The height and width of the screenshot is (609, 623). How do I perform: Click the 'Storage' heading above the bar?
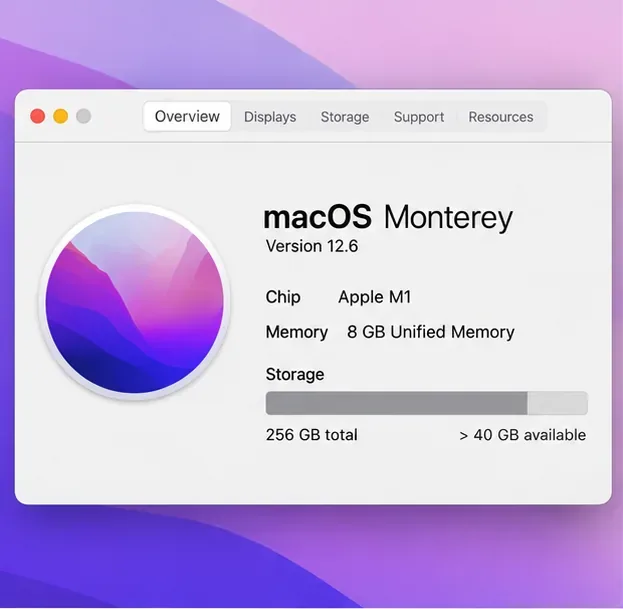(x=295, y=375)
